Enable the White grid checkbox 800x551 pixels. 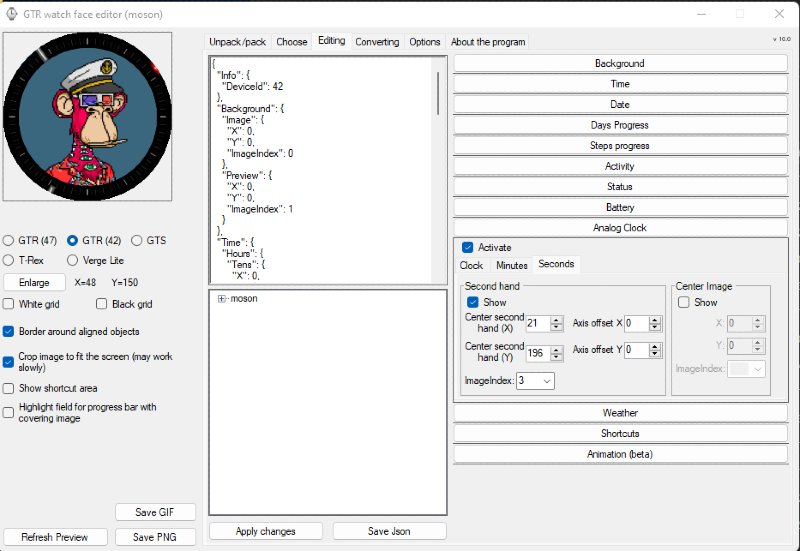coord(8,304)
